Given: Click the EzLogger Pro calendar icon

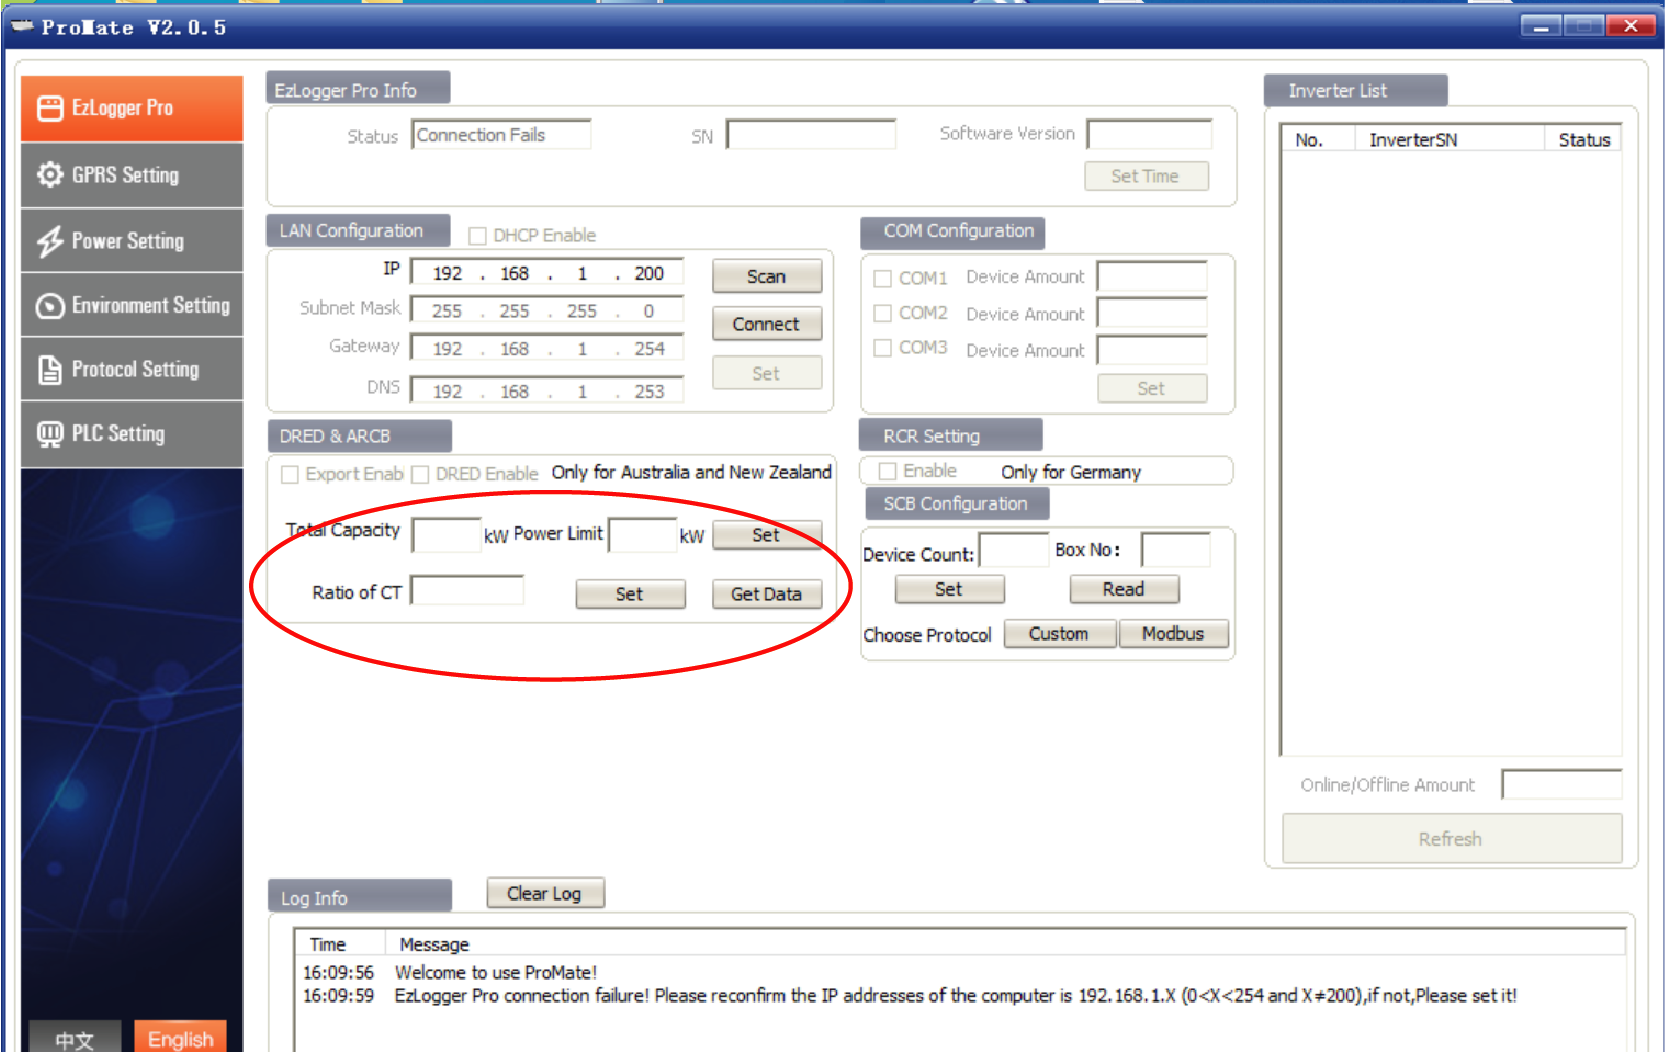Looking at the screenshot, I should tap(50, 108).
